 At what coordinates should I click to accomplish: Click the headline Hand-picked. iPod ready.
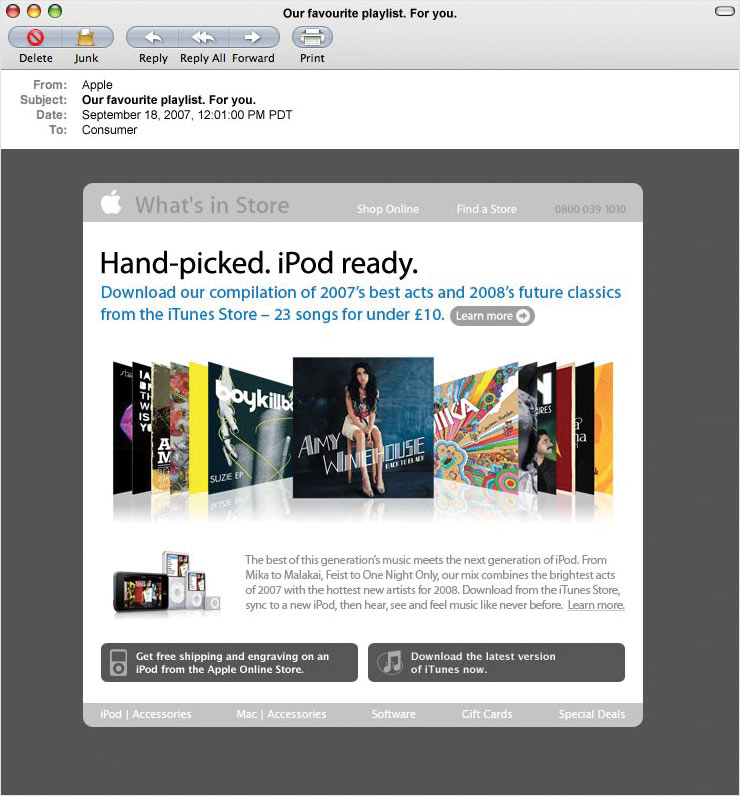coord(259,263)
